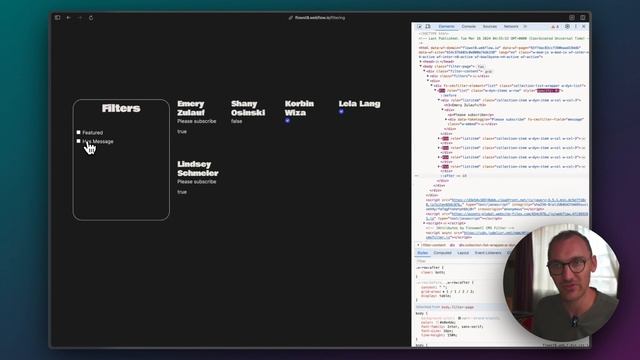Expand the collapsed script node in DOM tree
Viewport: 640px width, 360px height.
click(424, 223)
